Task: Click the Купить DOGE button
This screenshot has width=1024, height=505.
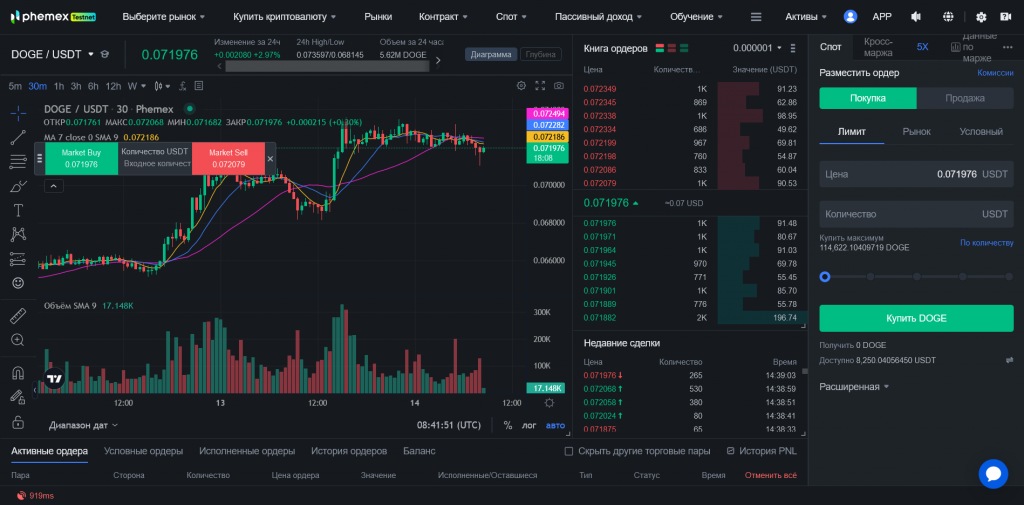Action: pyautogui.click(x=916, y=318)
